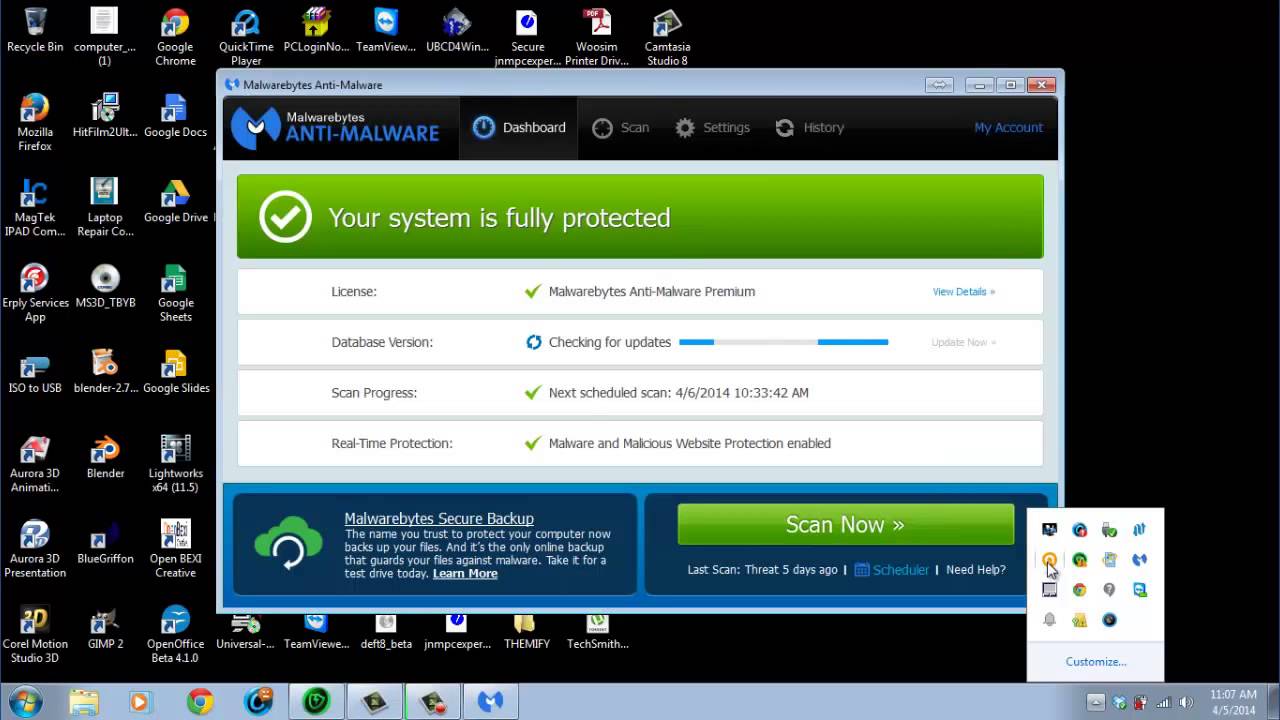The width and height of the screenshot is (1280, 720).
Task: Select the Blender desktop shortcut
Action: coord(105,457)
